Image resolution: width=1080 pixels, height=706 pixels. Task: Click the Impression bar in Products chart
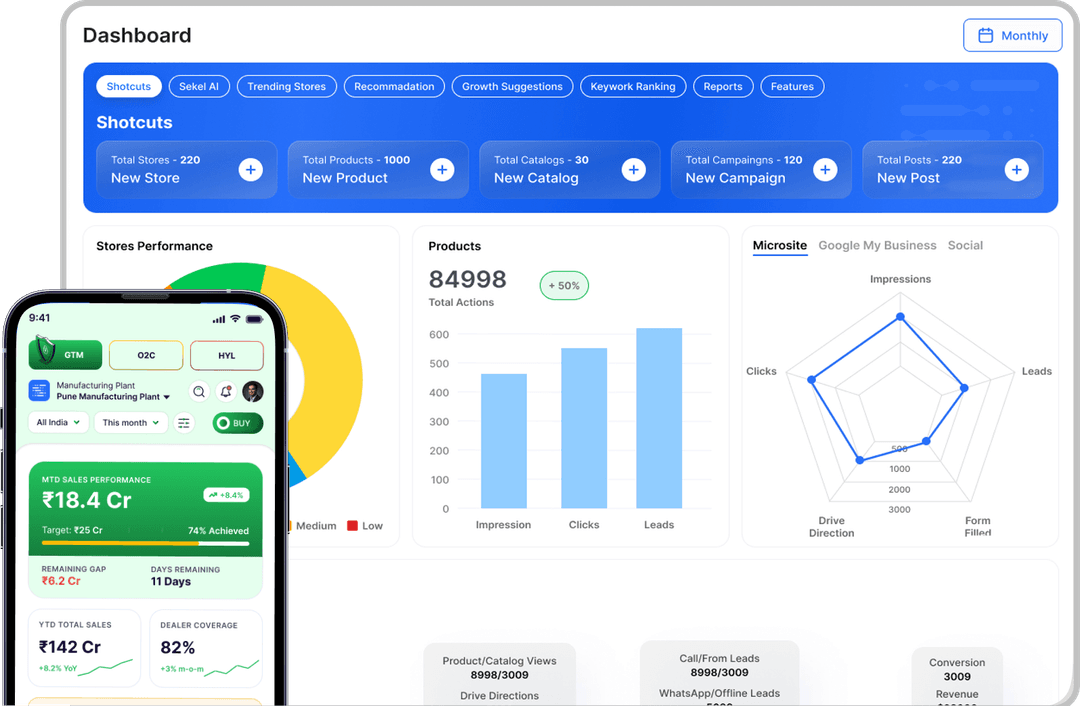(503, 441)
